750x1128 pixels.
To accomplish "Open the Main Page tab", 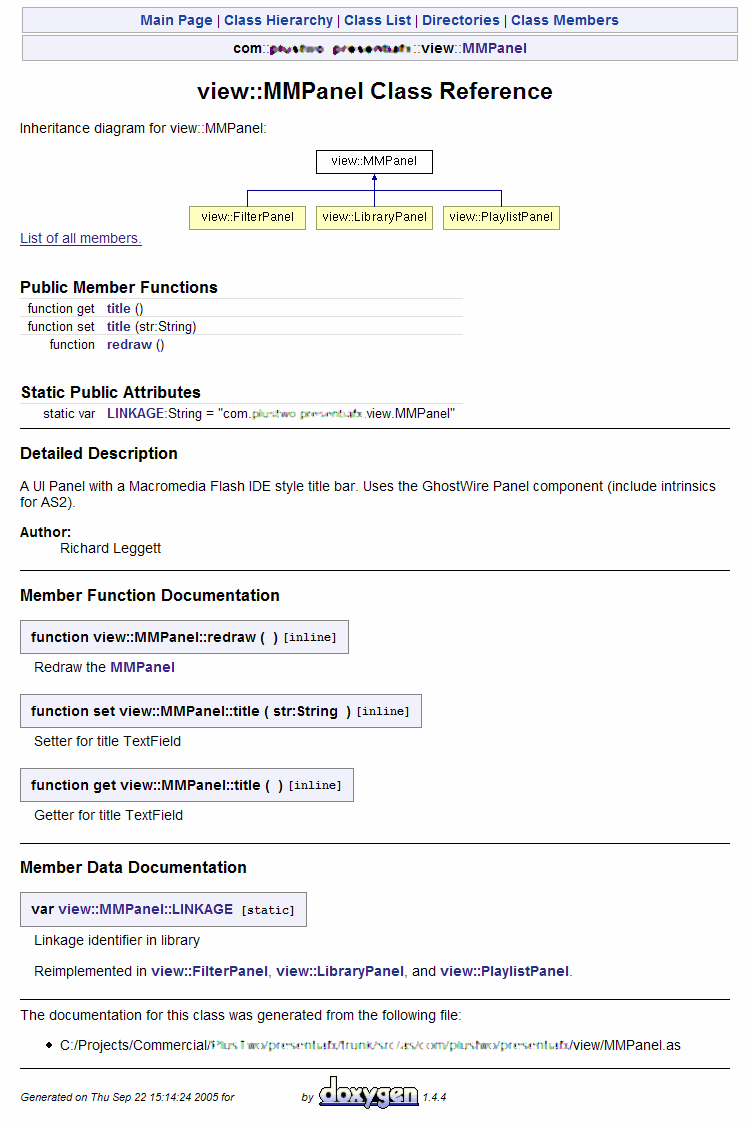I will point(176,20).
